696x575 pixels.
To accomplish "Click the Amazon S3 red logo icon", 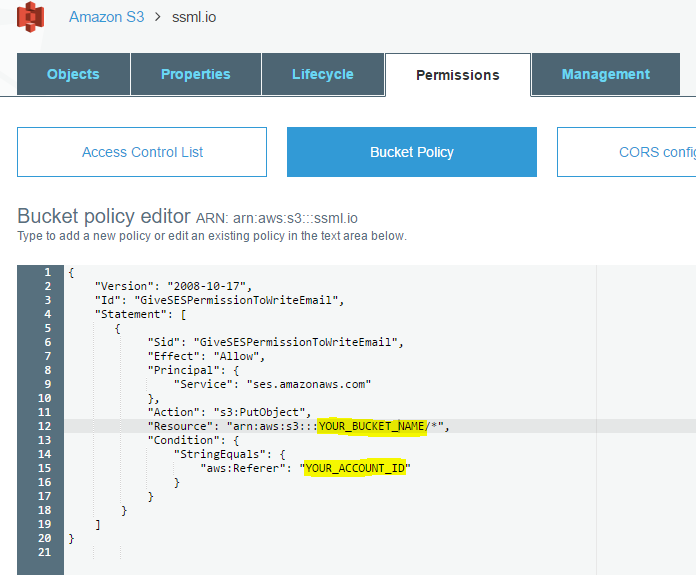I will 30,17.
